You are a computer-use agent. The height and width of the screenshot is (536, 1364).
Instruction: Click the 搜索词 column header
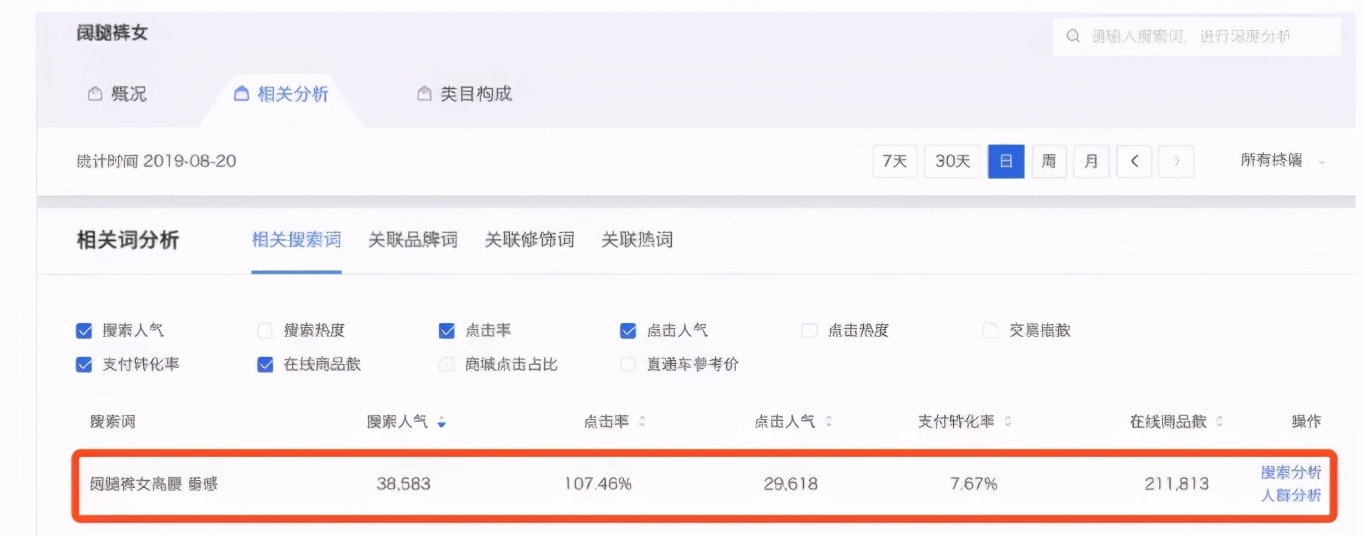click(x=113, y=422)
